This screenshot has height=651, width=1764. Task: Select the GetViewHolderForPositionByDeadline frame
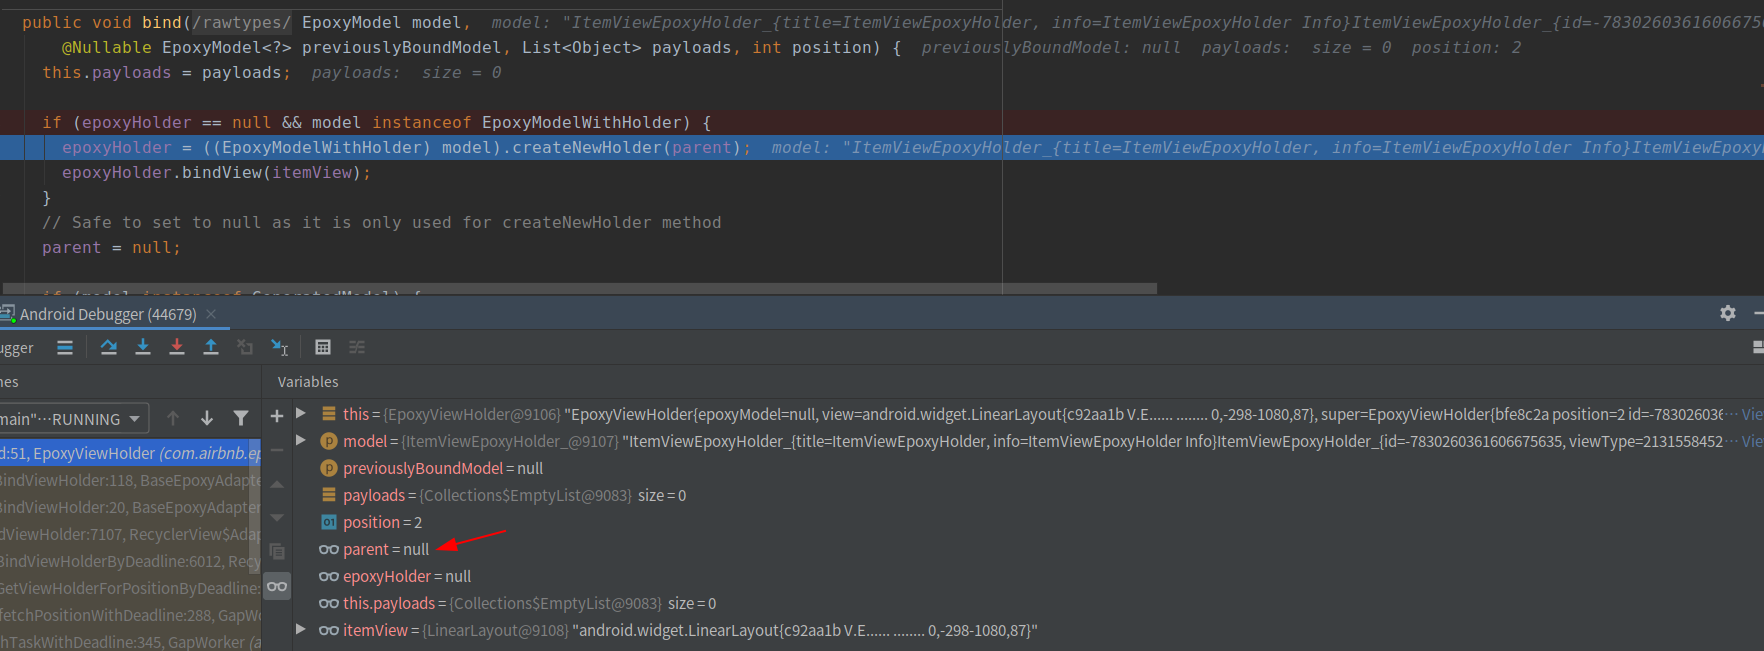[130, 588]
